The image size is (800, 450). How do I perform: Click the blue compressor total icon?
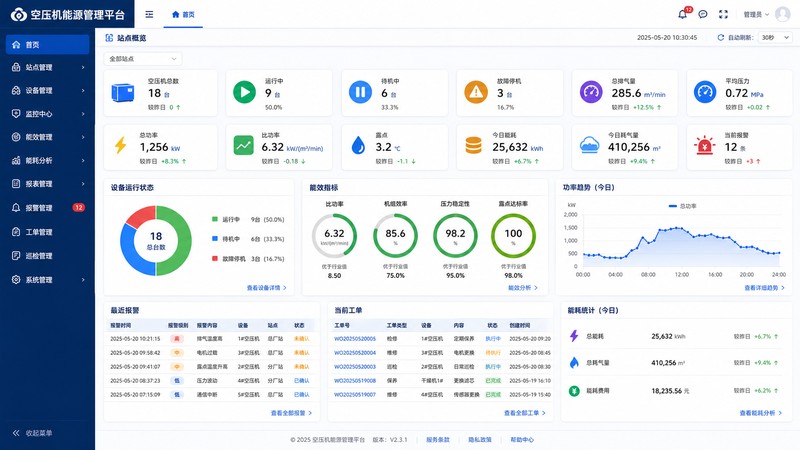pos(122,93)
